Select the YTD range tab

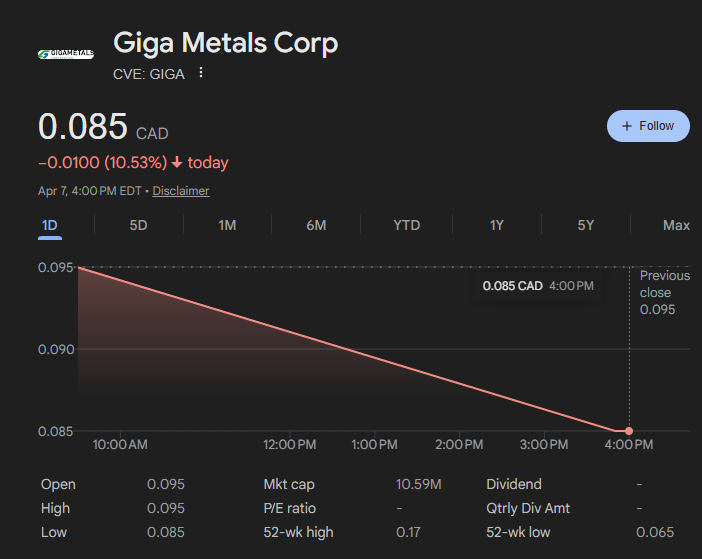pyautogui.click(x=406, y=225)
